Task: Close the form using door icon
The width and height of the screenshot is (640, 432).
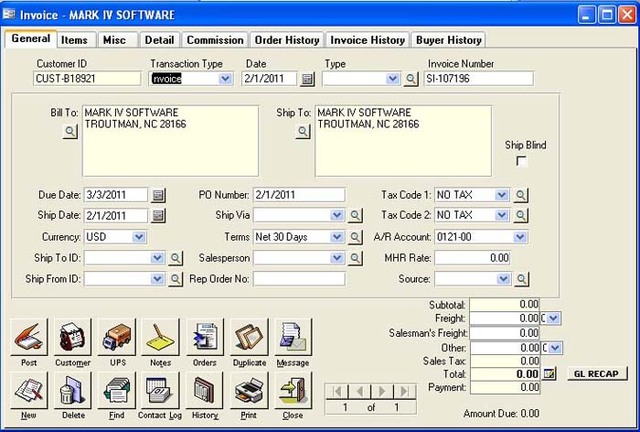Action: coord(293,390)
